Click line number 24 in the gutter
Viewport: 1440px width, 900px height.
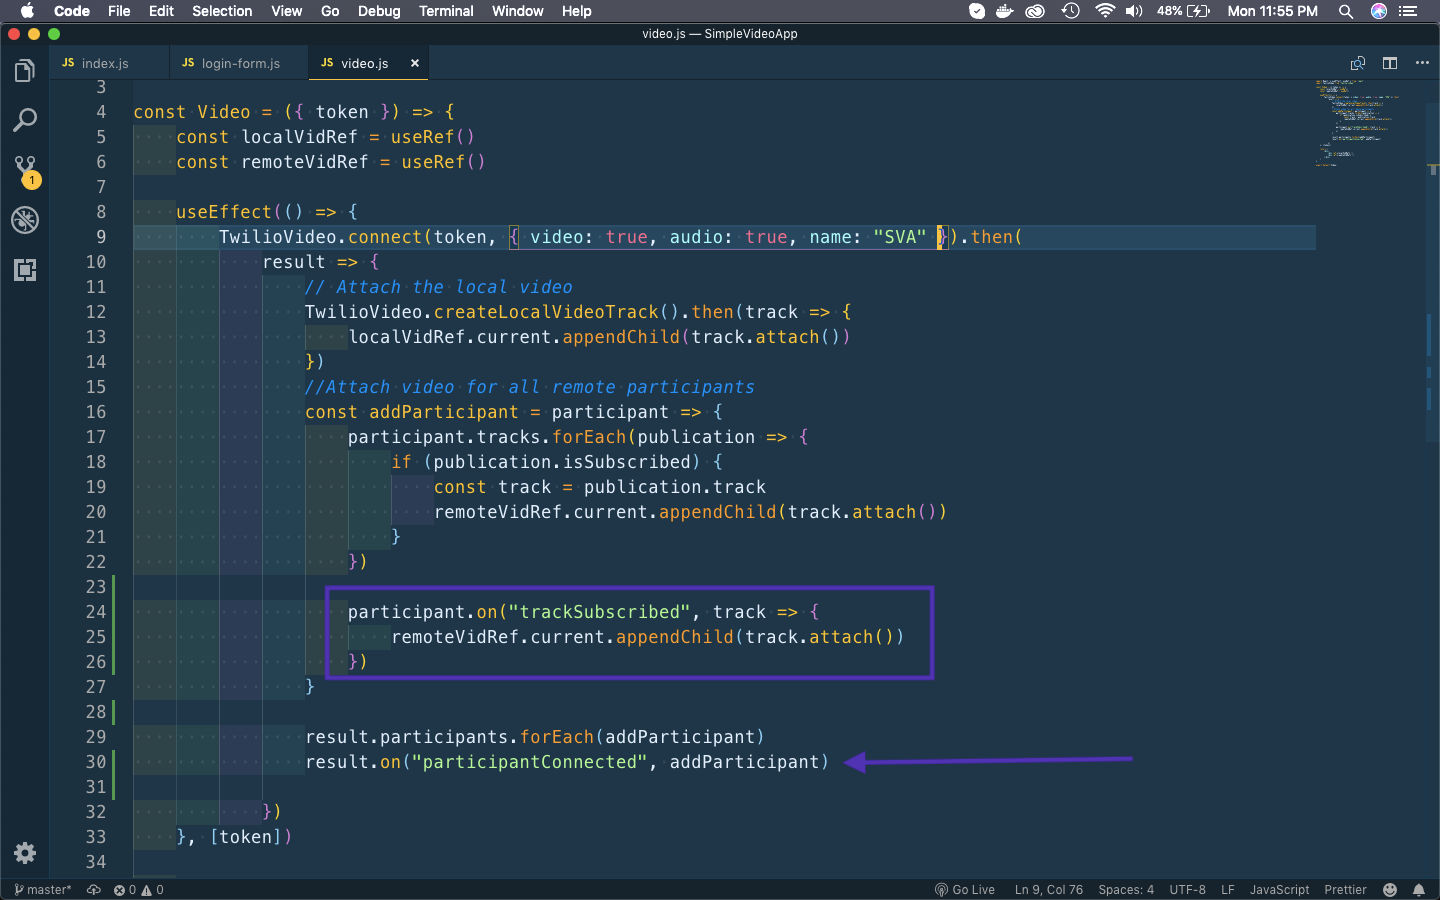click(x=96, y=612)
